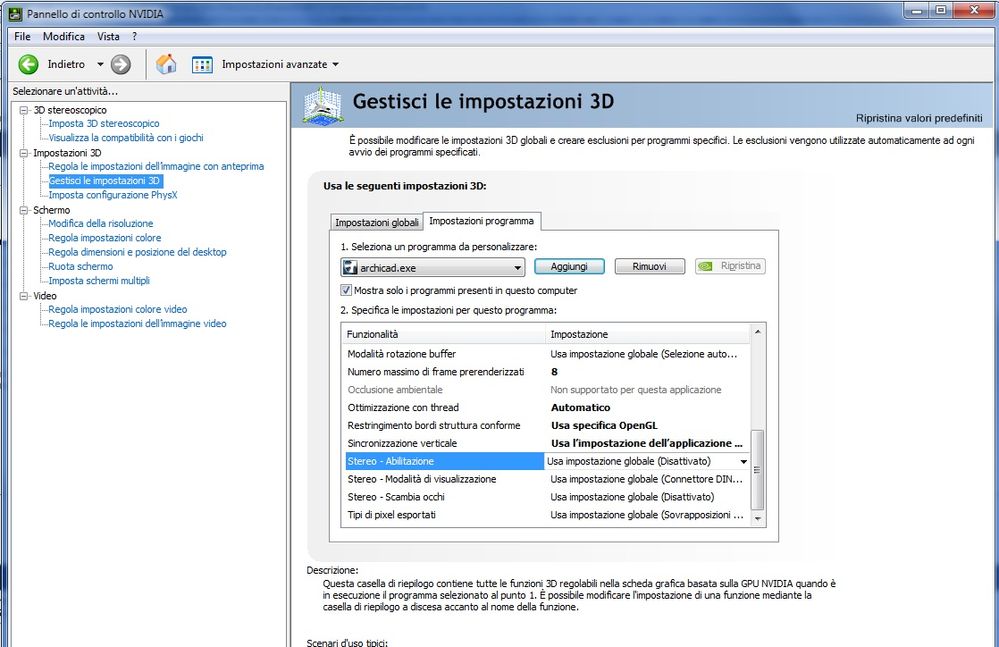Click the Ripristina button
999x647 pixels.
pos(730,266)
